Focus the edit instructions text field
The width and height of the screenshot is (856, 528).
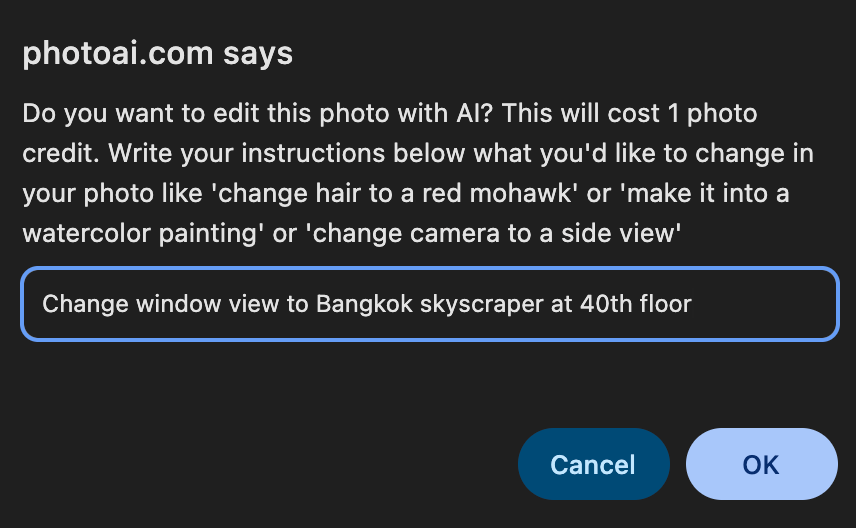pyautogui.click(x=430, y=304)
